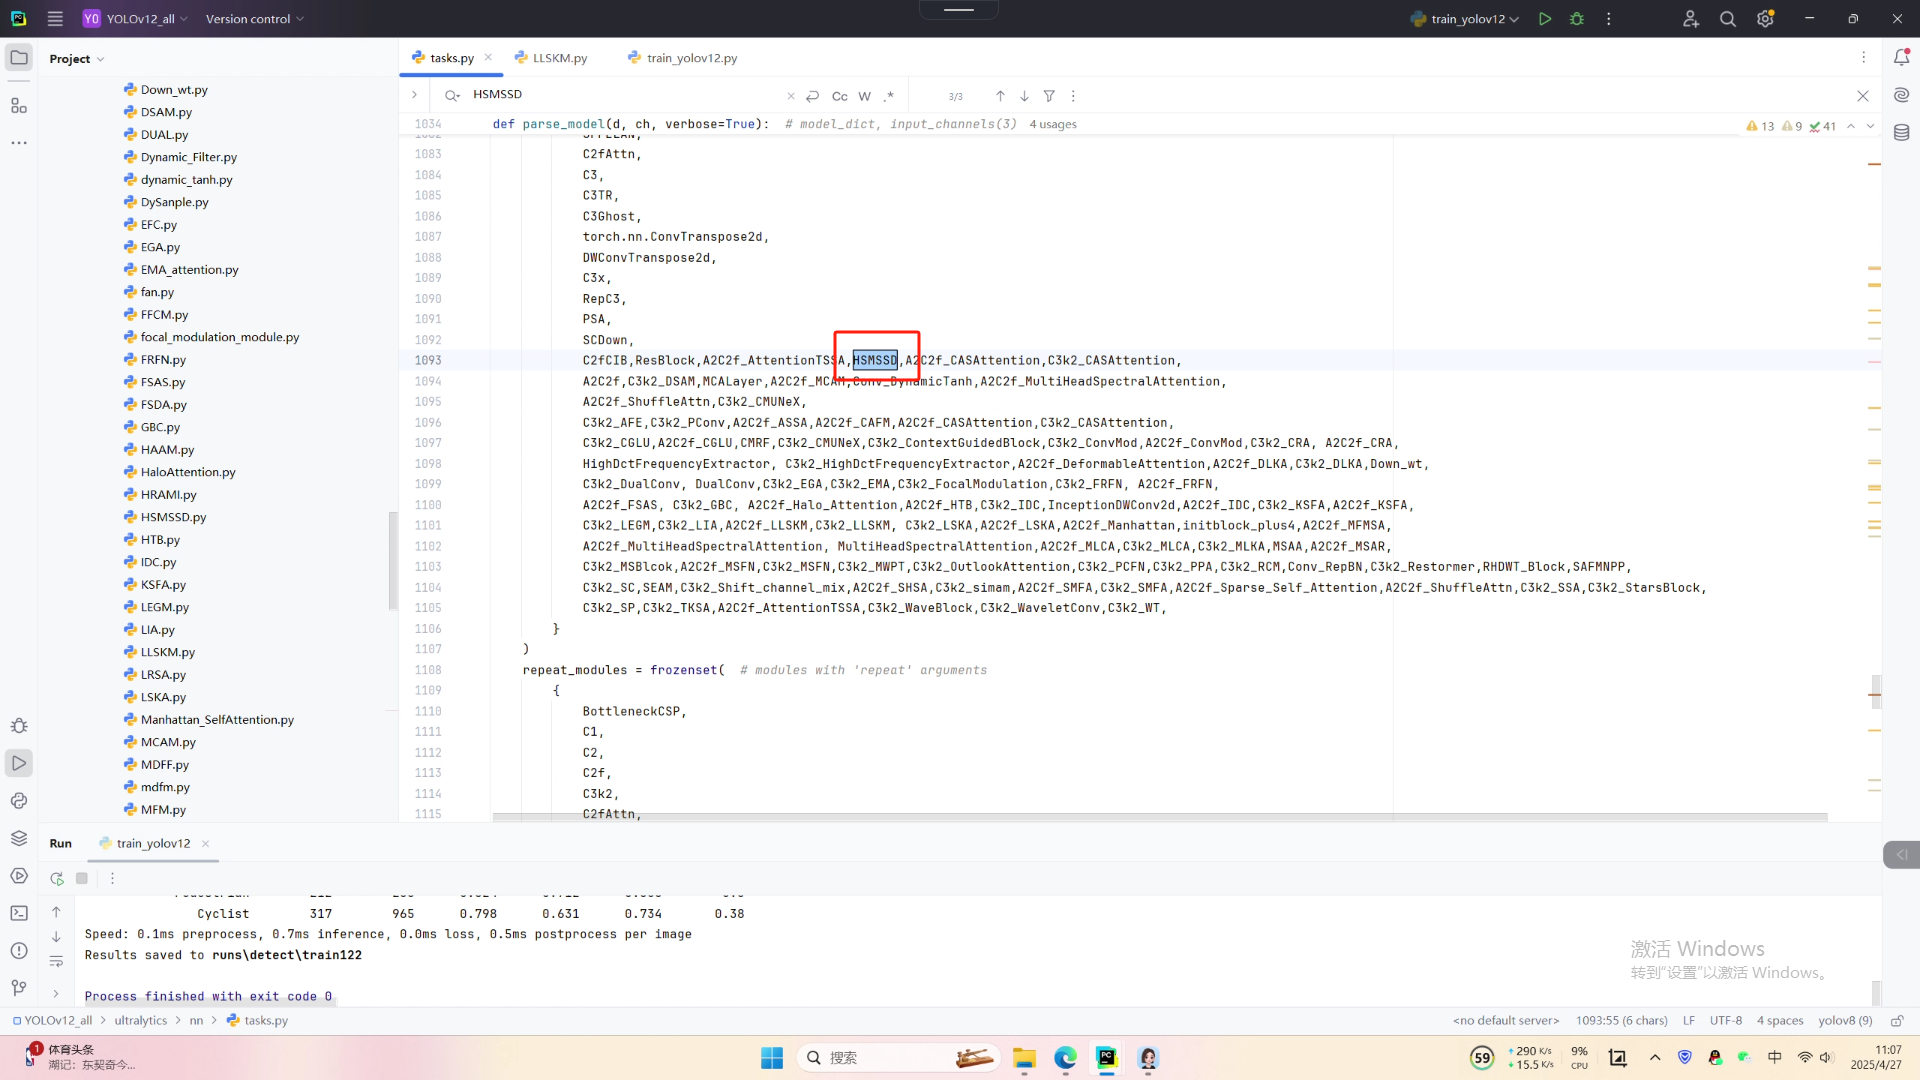The width and height of the screenshot is (1920, 1080).
Task: Open the runs\detect\train122 results link
Action: [x=286, y=955]
